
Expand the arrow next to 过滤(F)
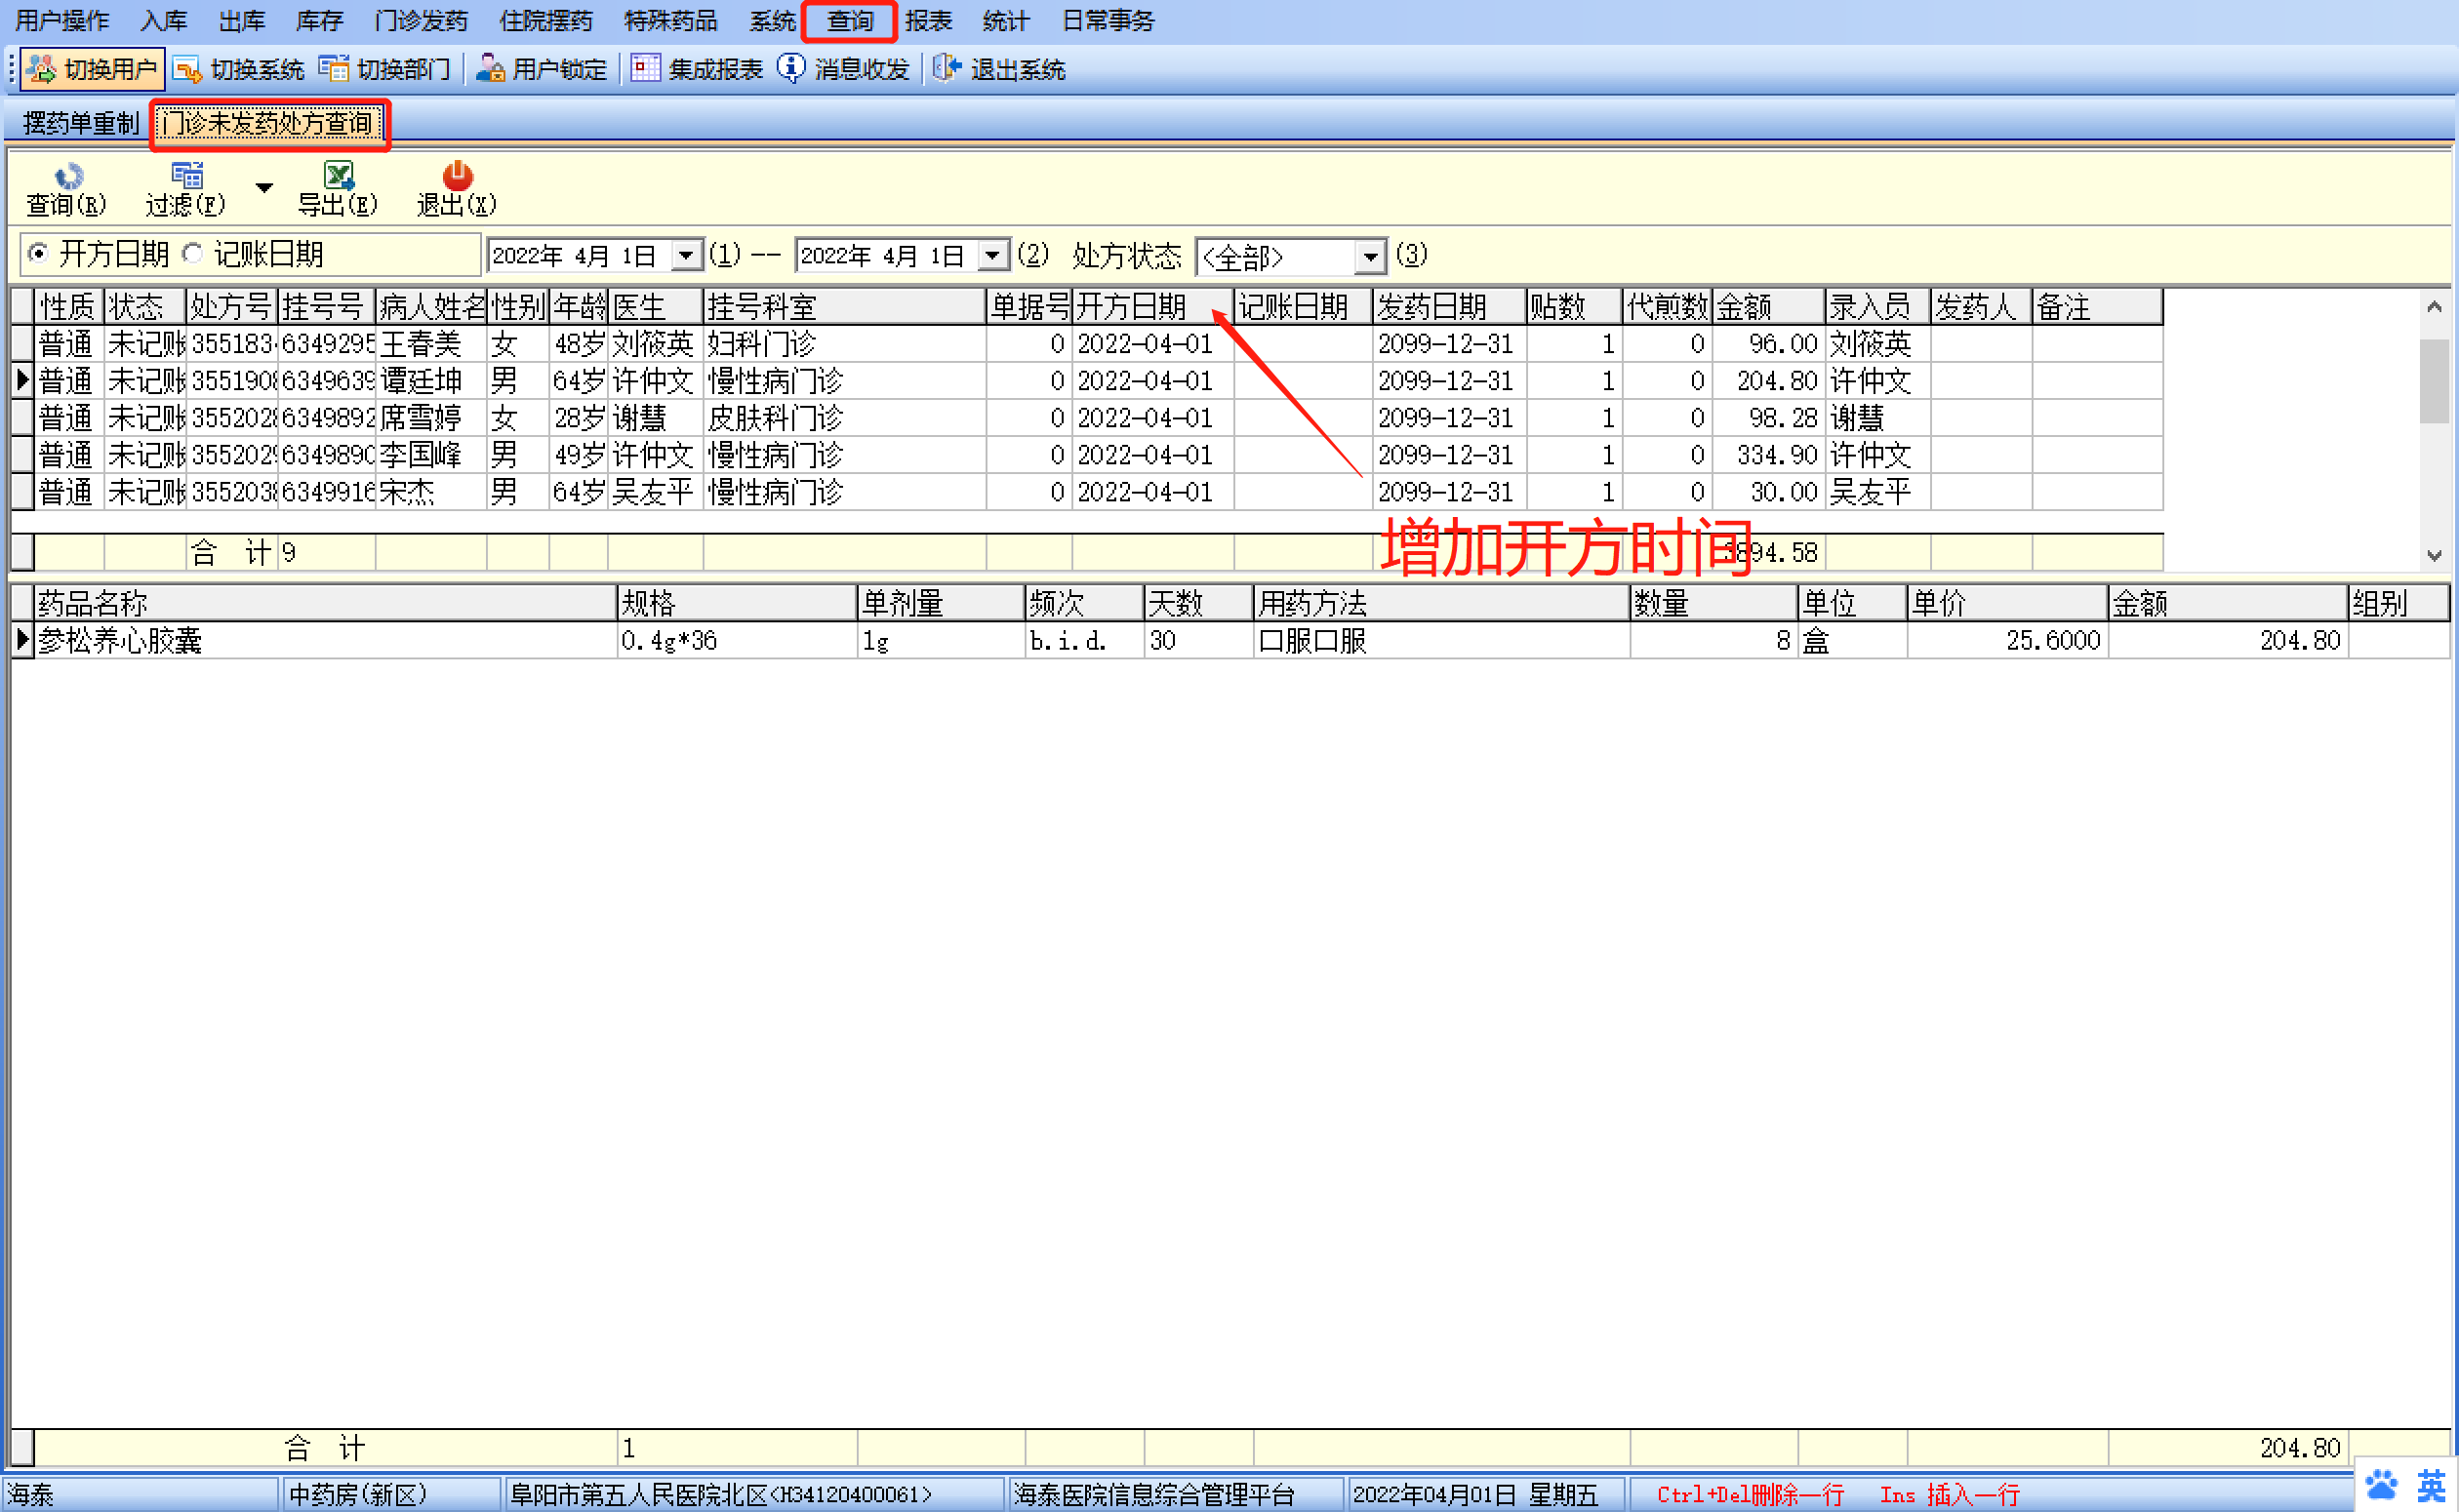pyautogui.click(x=264, y=187)
